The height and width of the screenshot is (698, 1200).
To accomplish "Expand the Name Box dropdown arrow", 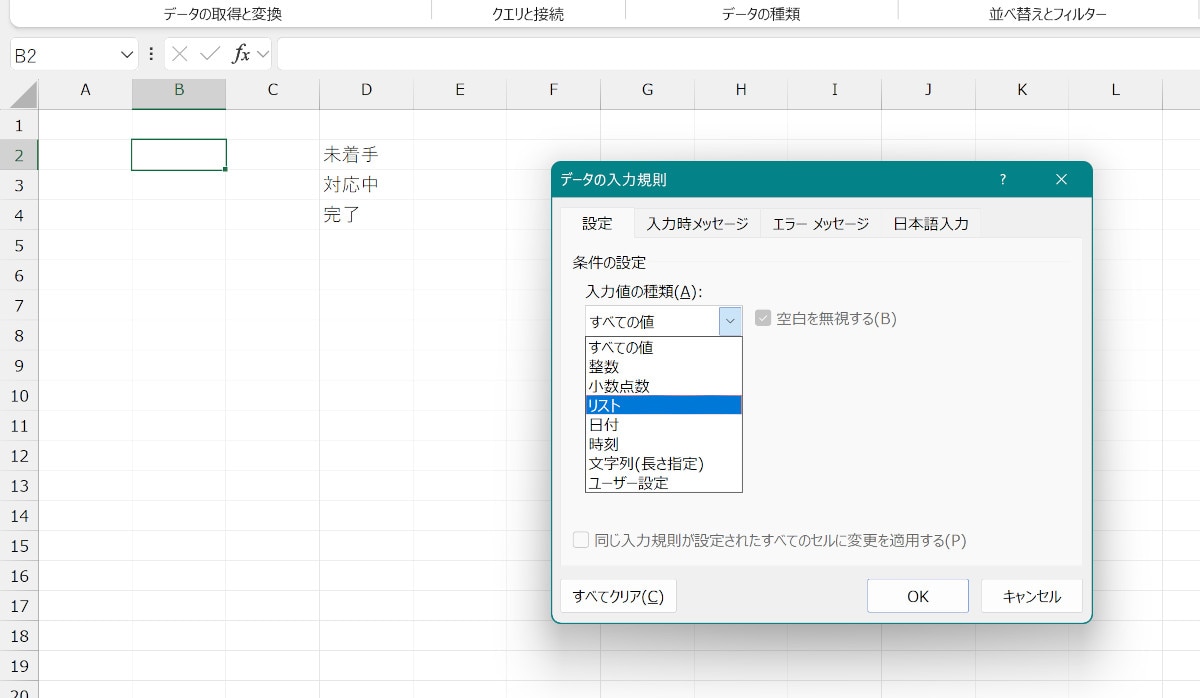I will click(127, 54).
